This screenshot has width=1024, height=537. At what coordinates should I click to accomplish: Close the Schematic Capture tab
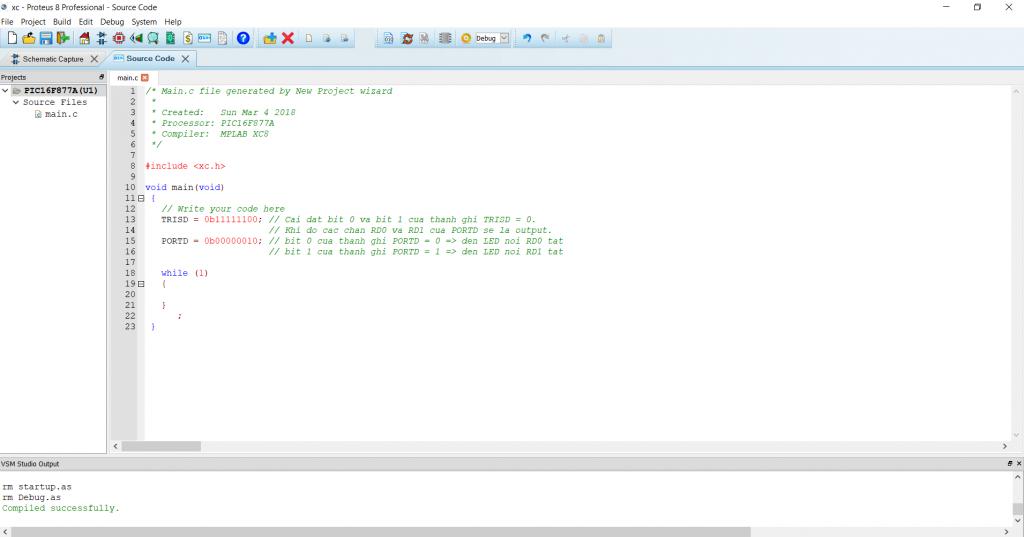click(x=94, y=59)
